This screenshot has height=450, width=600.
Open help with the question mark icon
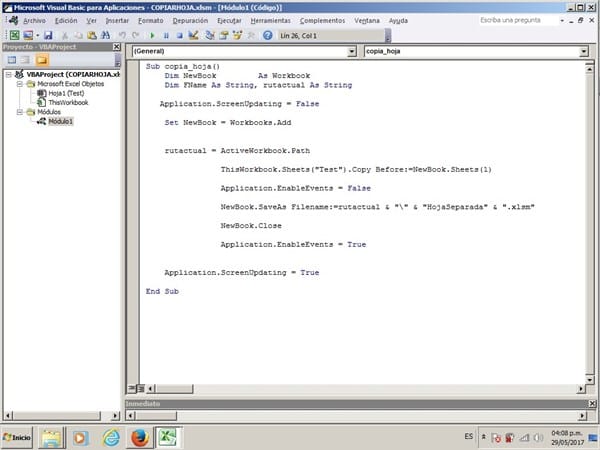(267, 35)
